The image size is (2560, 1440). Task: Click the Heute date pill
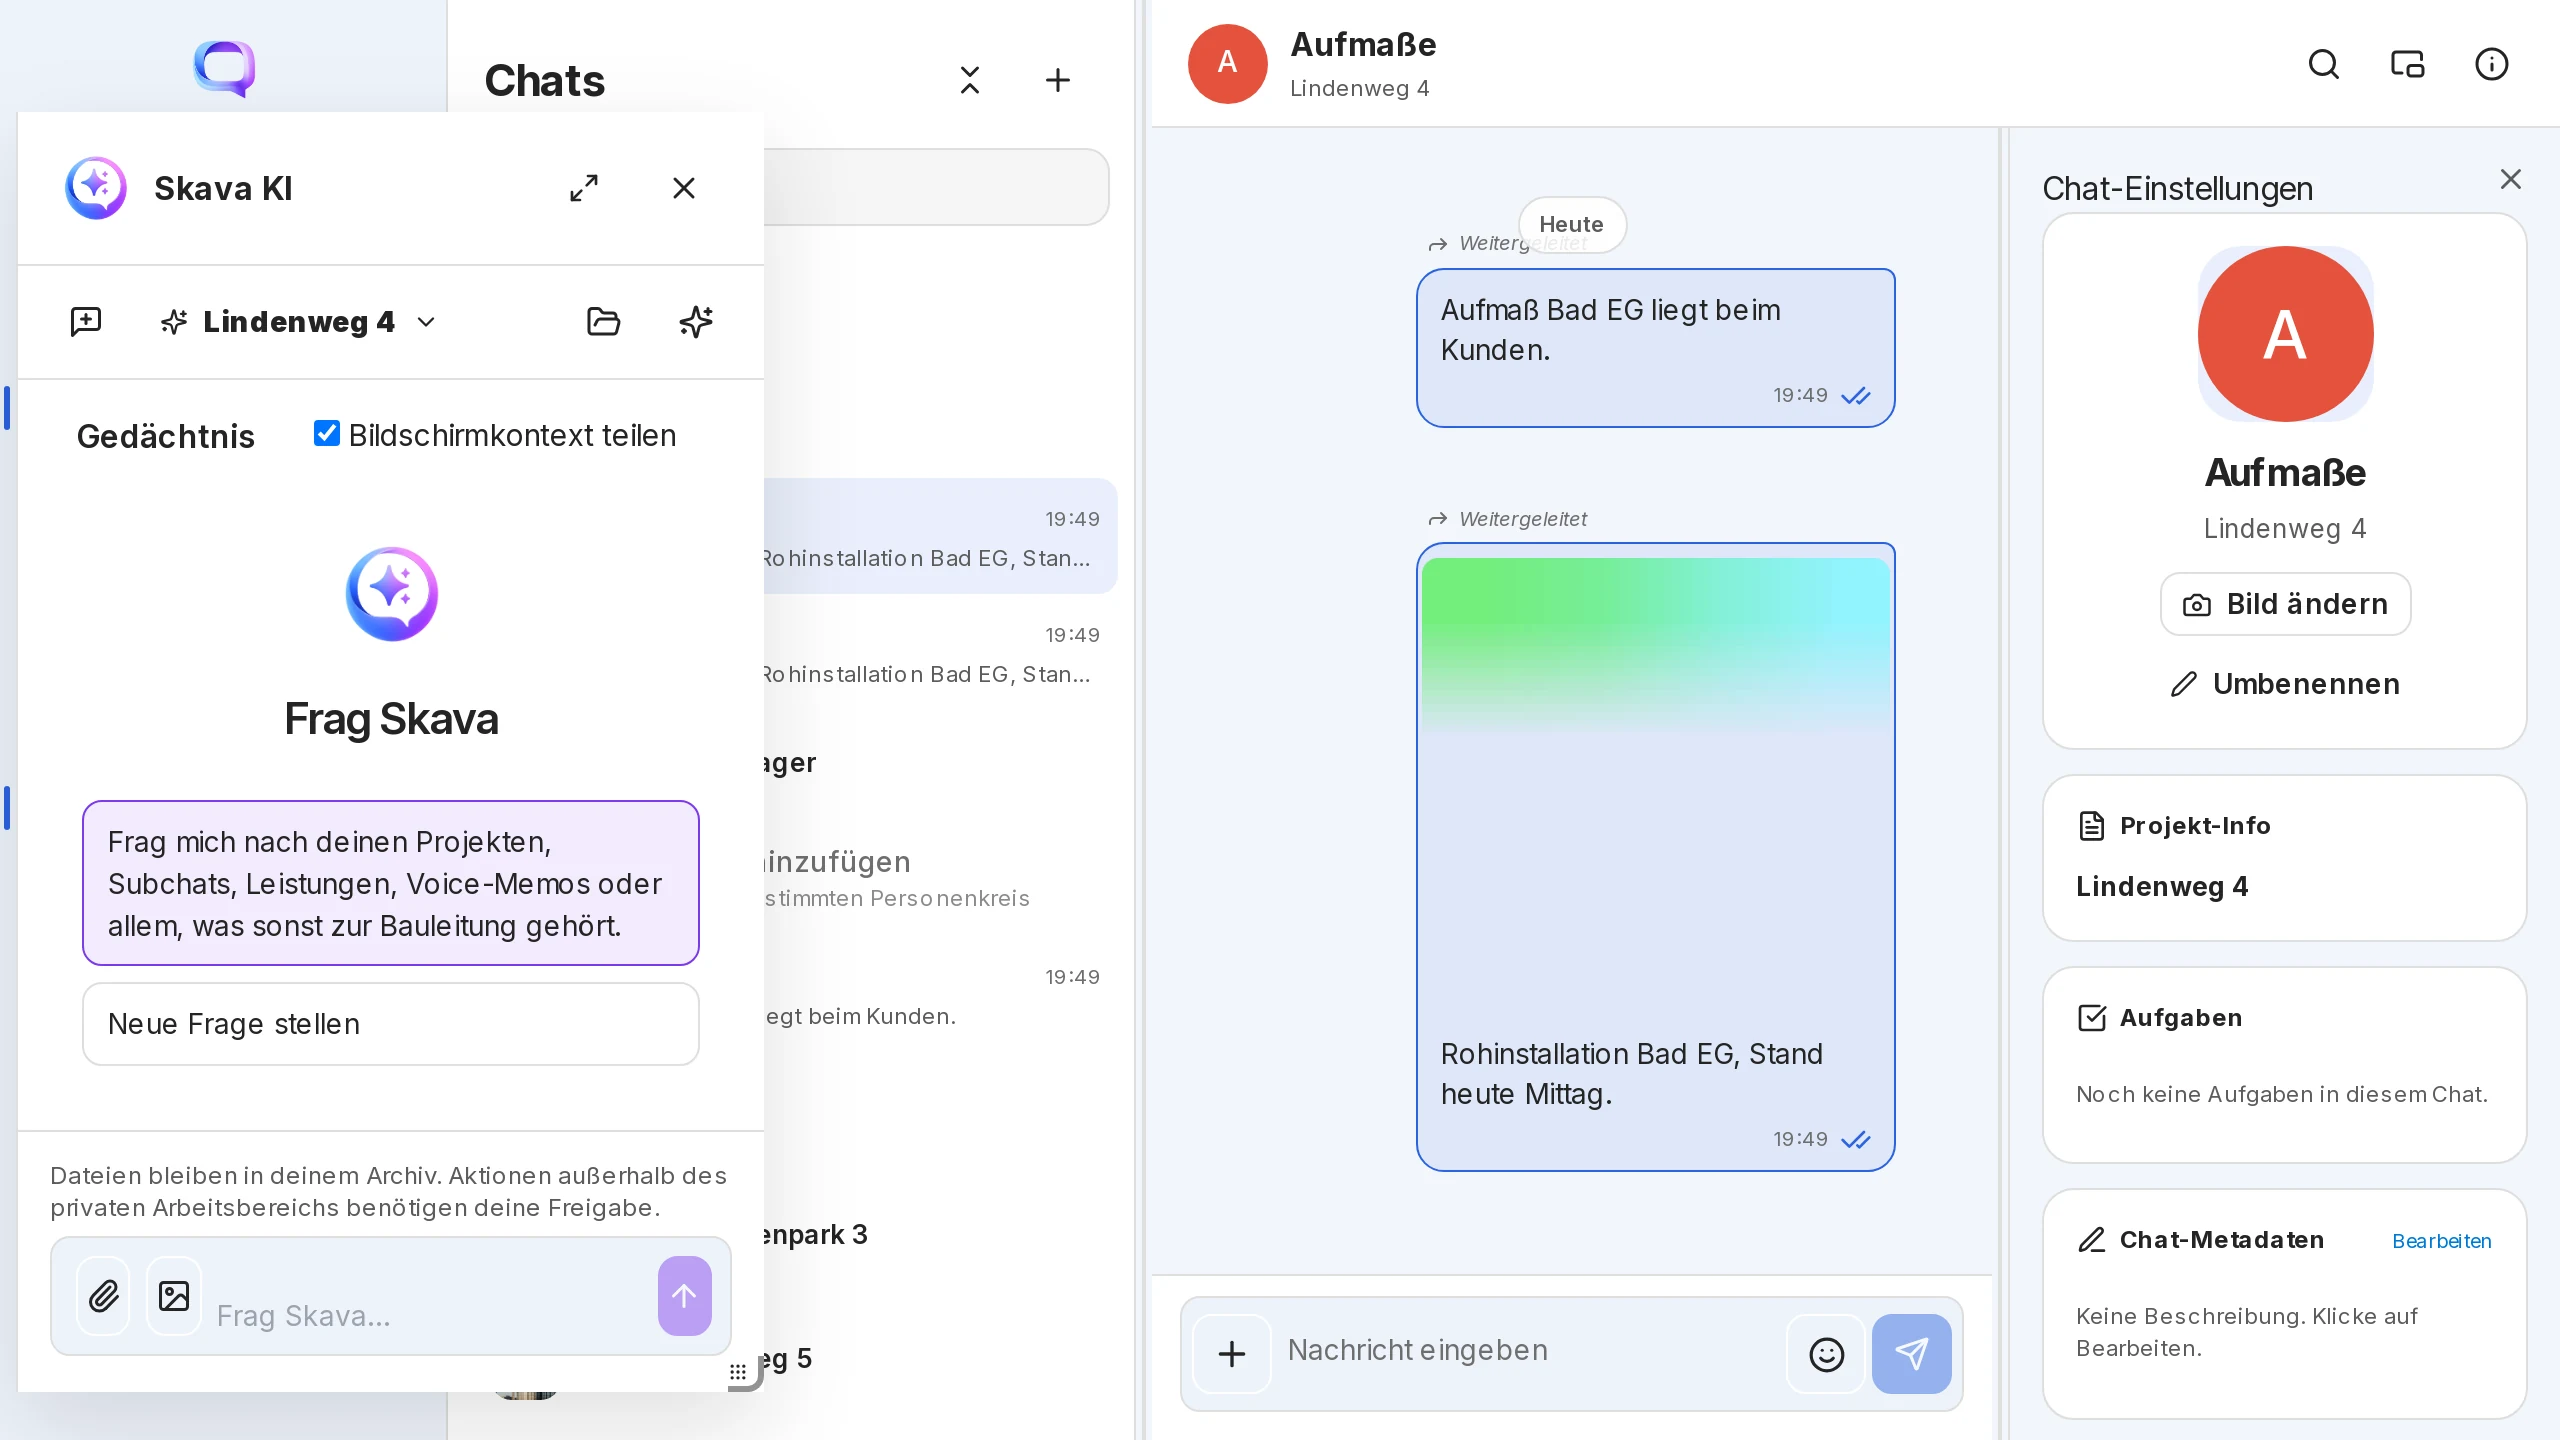pos(1572,224)
